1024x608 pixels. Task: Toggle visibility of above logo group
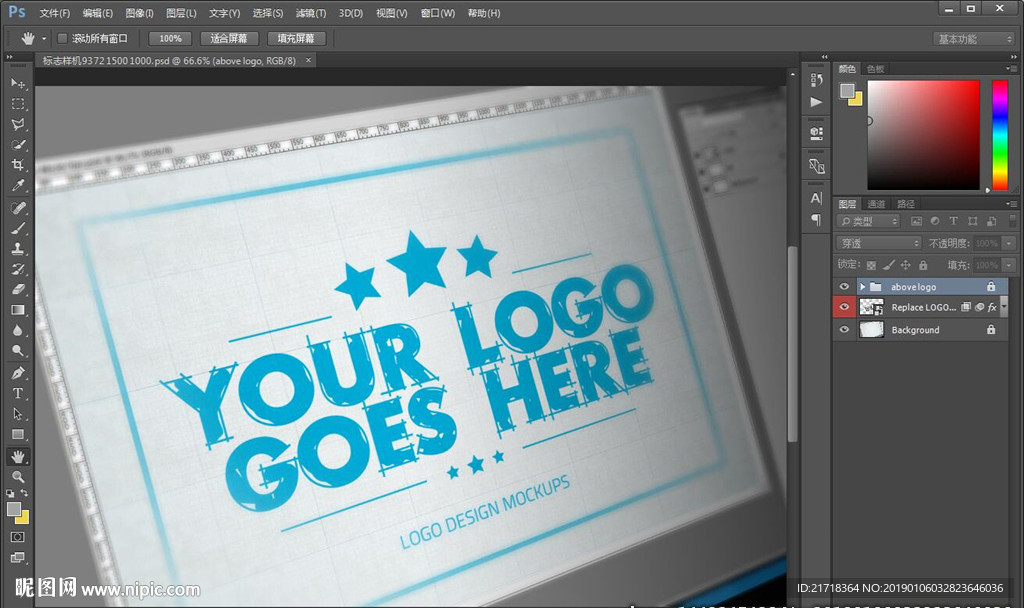[844, 287]
